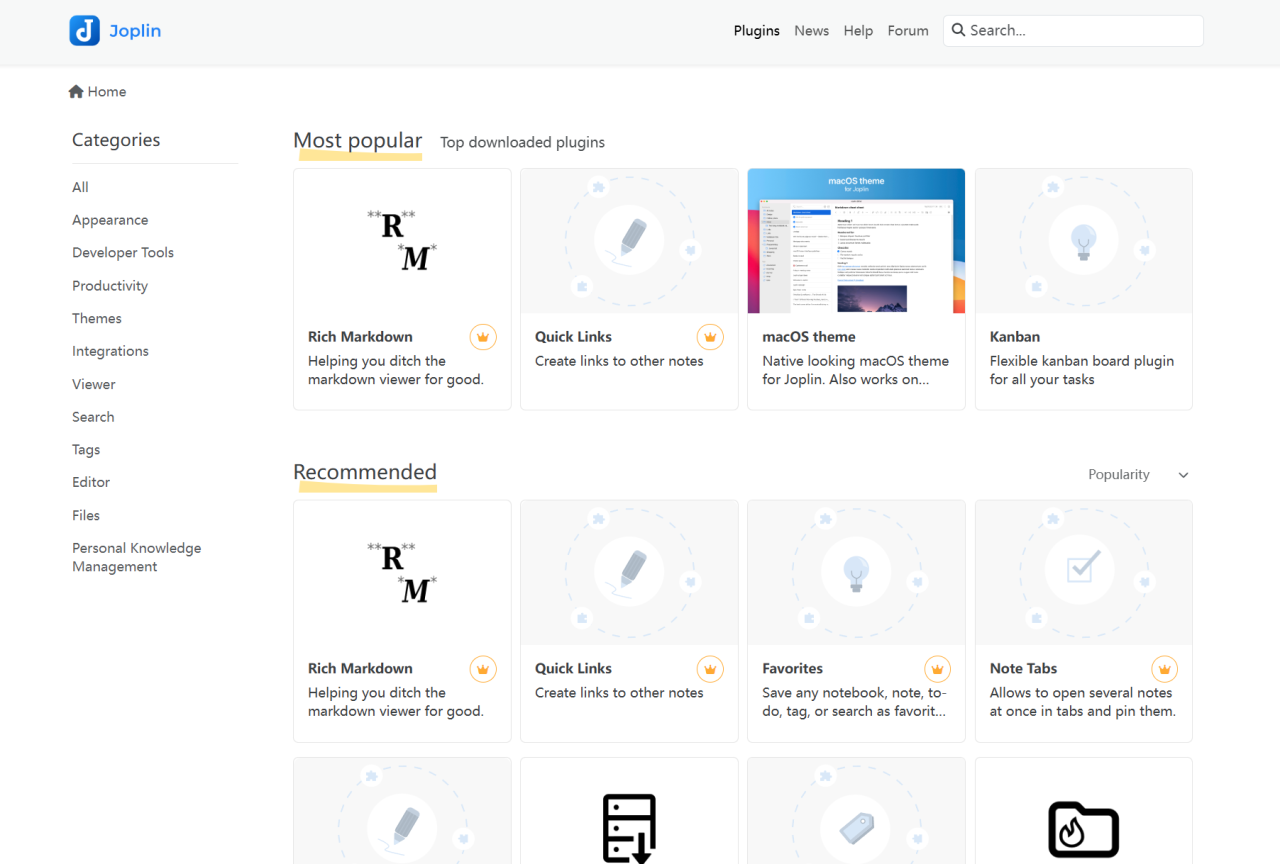Select the Viewer category

(x=94, y=384)
